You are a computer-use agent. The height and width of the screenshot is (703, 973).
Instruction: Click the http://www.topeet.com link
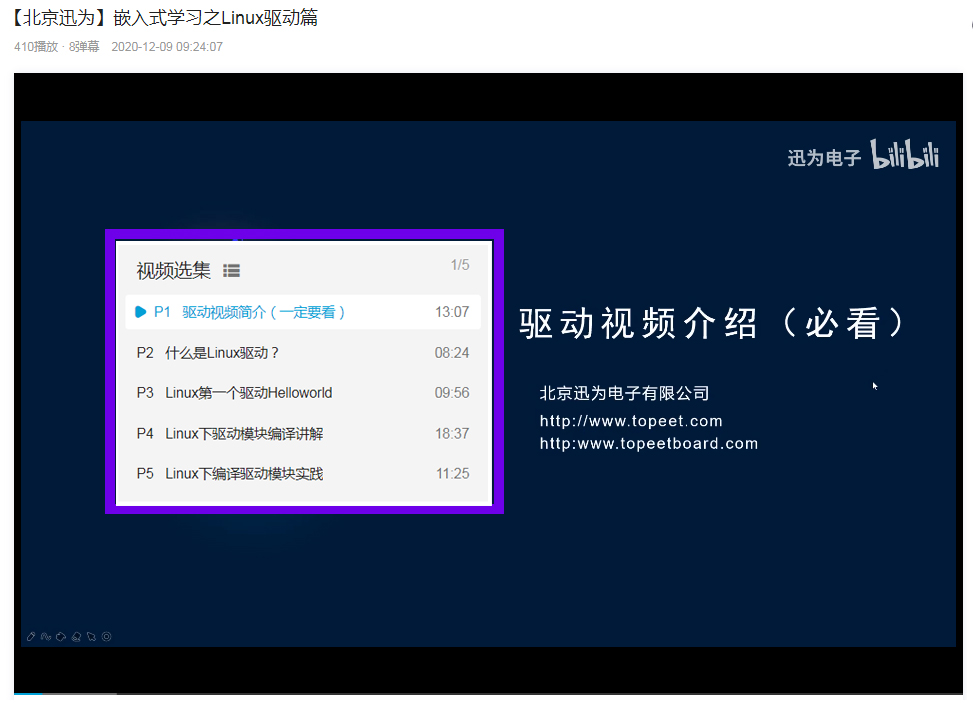pos(632,421)
